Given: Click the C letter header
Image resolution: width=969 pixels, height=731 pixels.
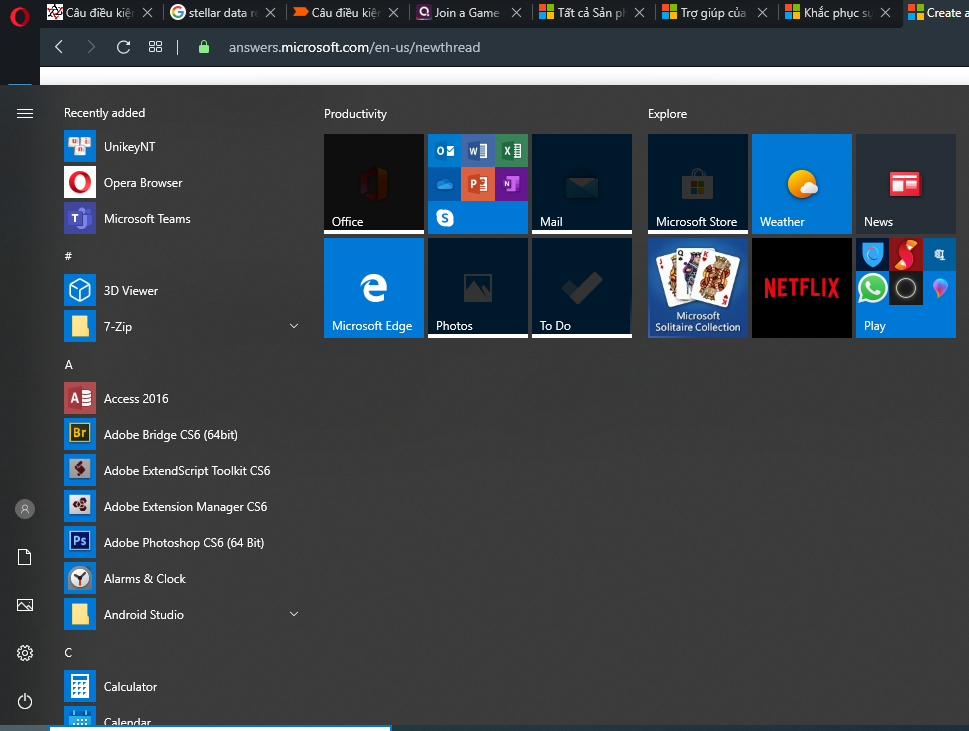Looking at the screenshot, I should tap(69, 653).
